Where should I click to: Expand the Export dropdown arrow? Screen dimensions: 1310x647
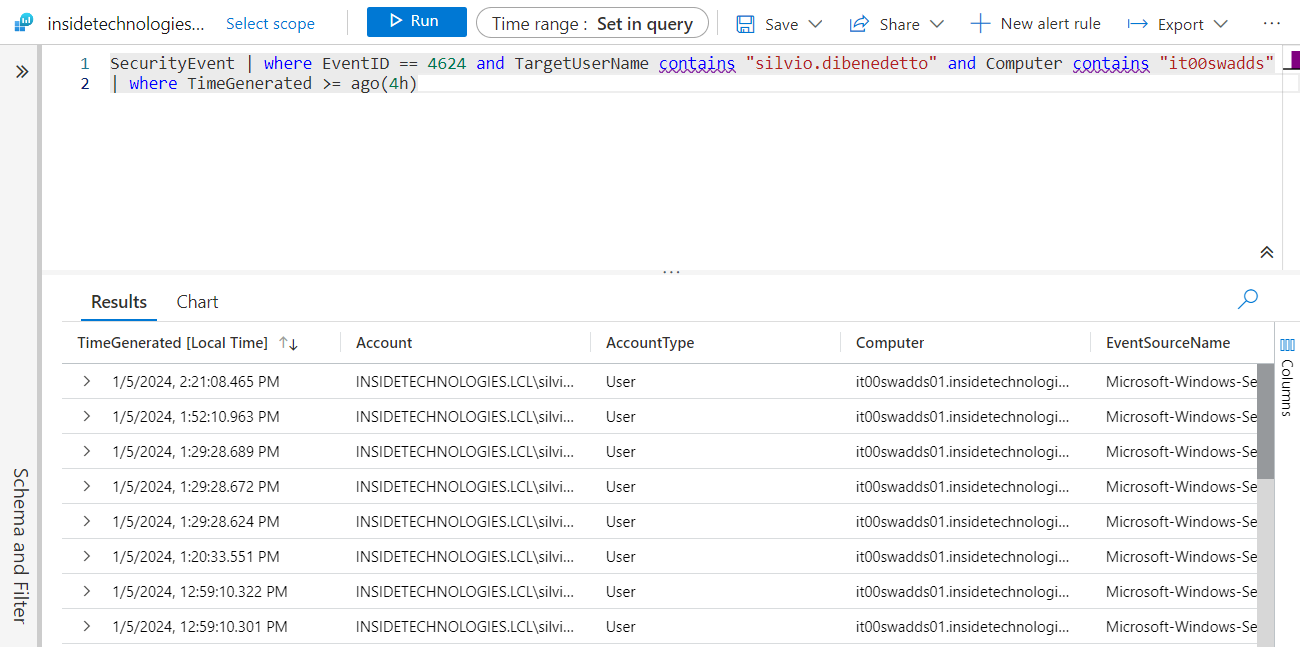pyautogui.click(x=1220, y=24)
